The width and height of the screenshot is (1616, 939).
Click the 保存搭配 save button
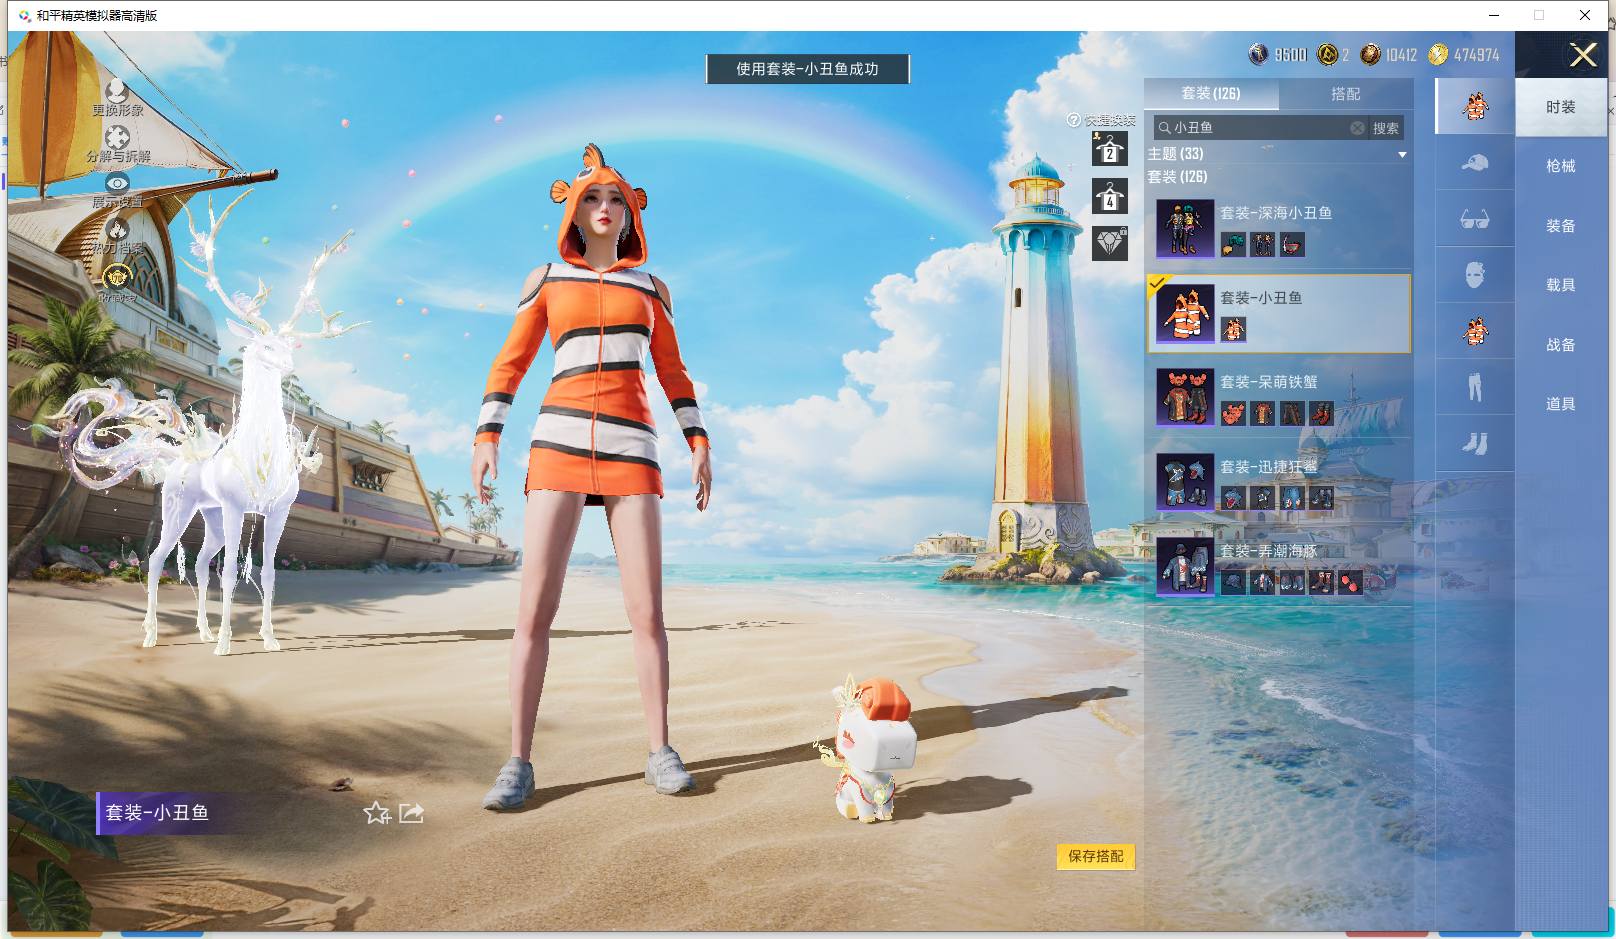1096,856
